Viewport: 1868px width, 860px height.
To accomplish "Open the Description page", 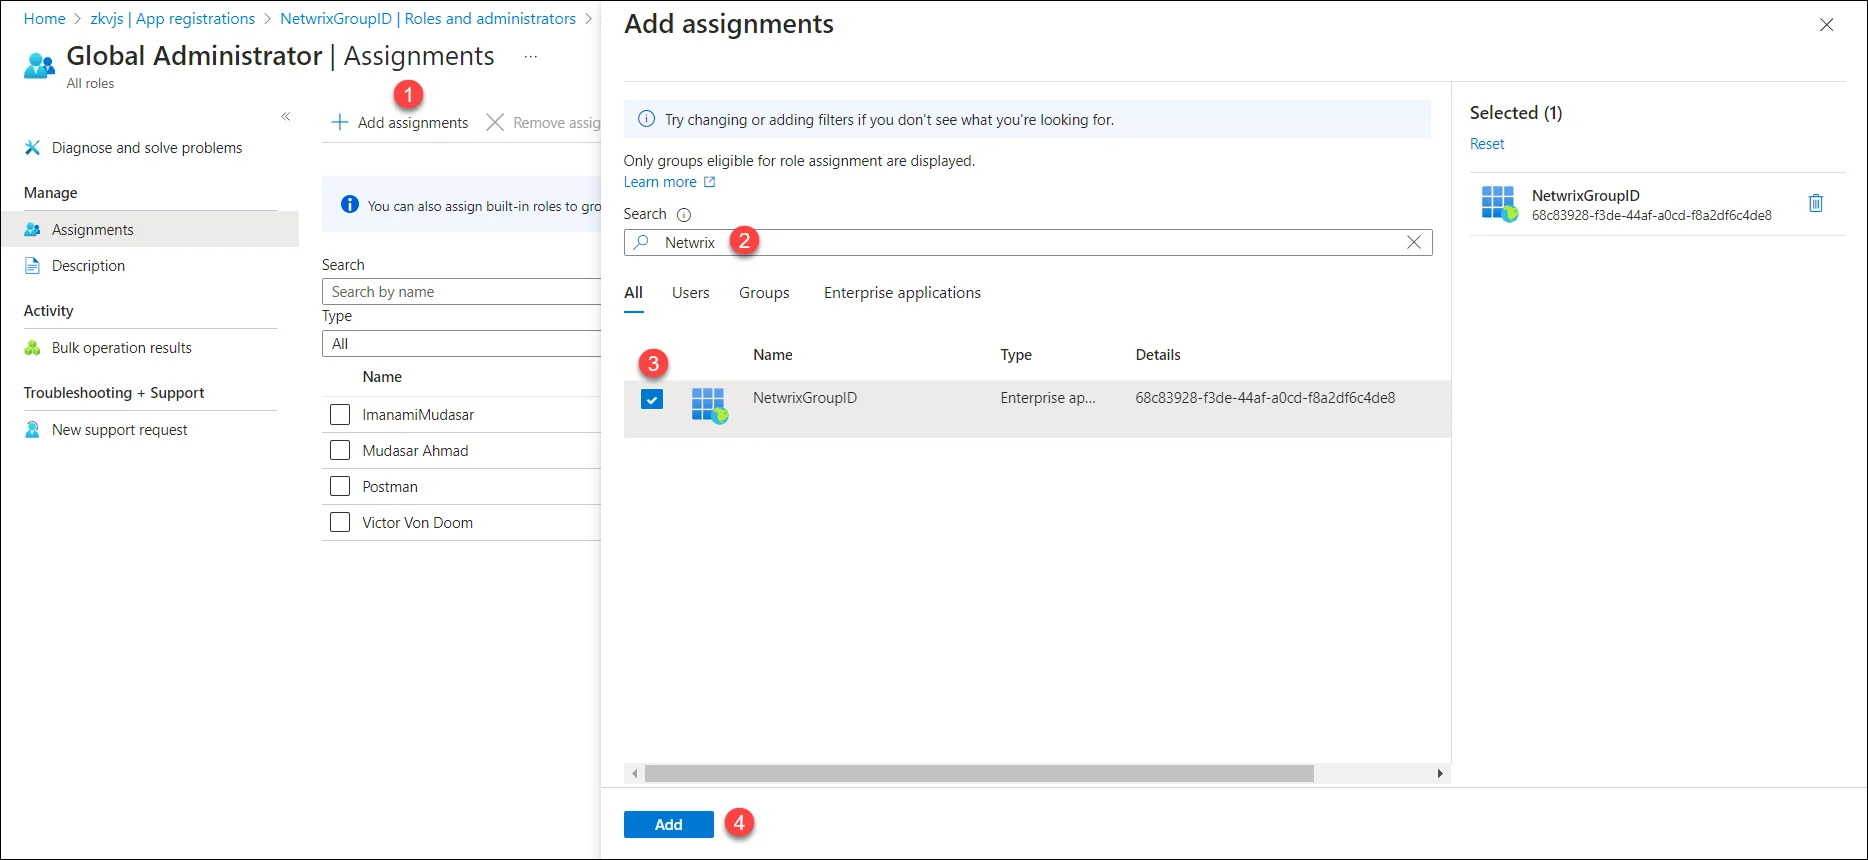I will click(x=88, y=266).
